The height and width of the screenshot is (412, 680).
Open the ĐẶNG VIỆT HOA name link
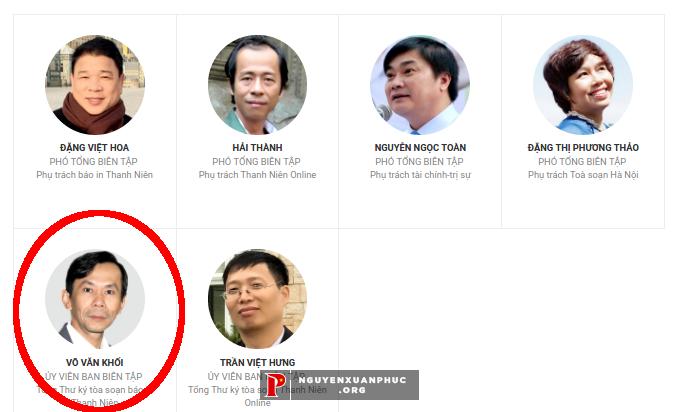coord(95,147)
